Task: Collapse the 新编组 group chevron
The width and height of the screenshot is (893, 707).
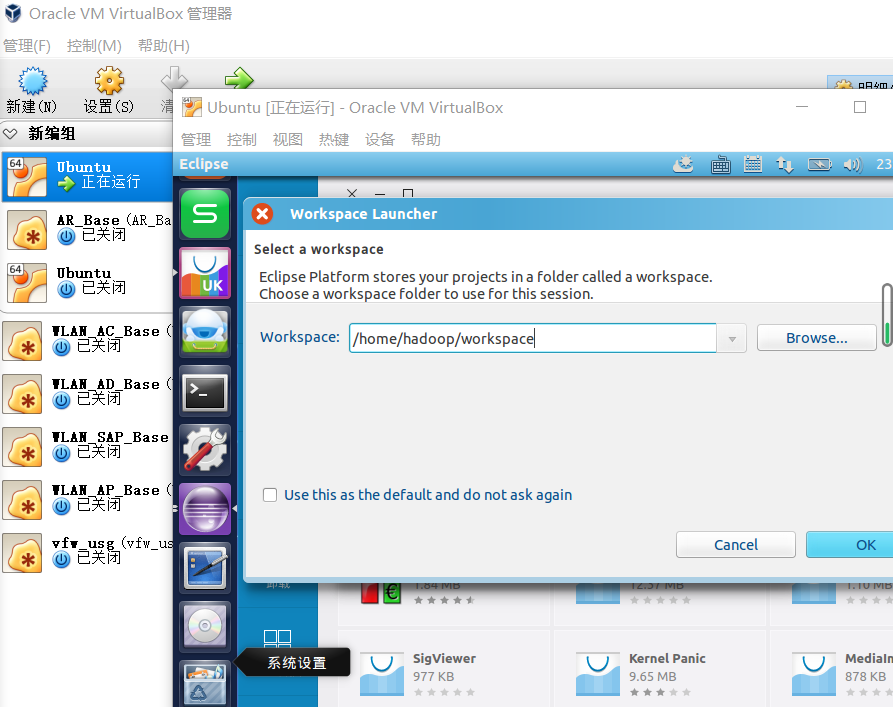Action: coord(10,133)
